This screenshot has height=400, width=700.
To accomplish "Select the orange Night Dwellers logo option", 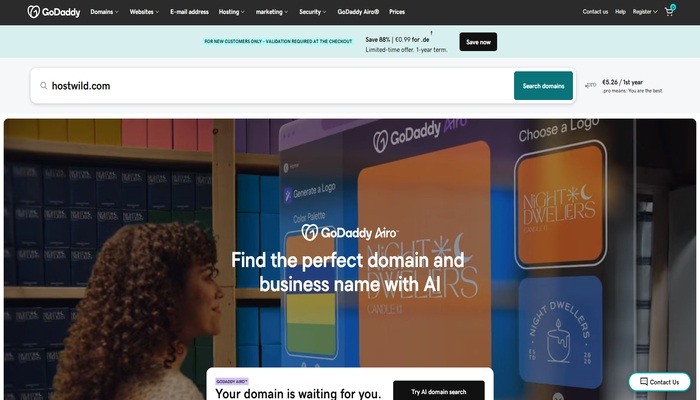I will [x=560, y=204].
